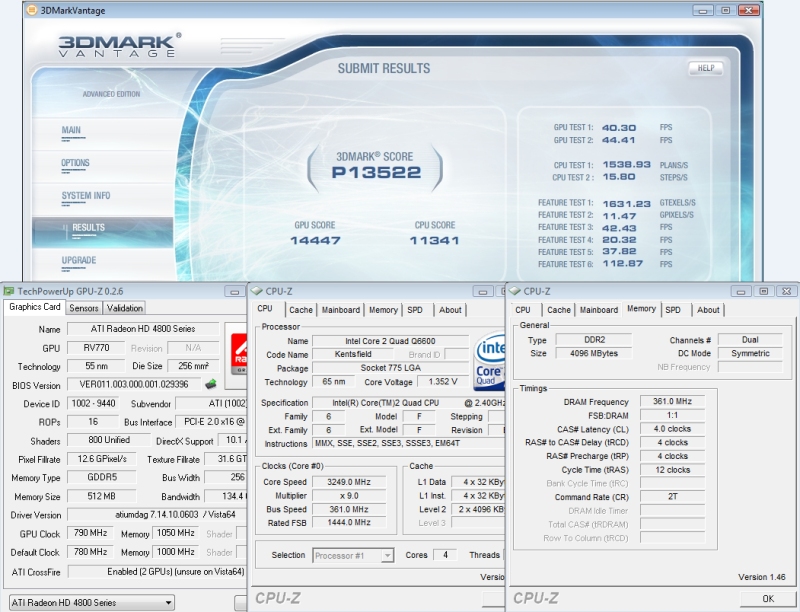This screenshot has width=800, height=612.
Task: Select Cache tab in middle CPU-Z window
Action: 301,310
